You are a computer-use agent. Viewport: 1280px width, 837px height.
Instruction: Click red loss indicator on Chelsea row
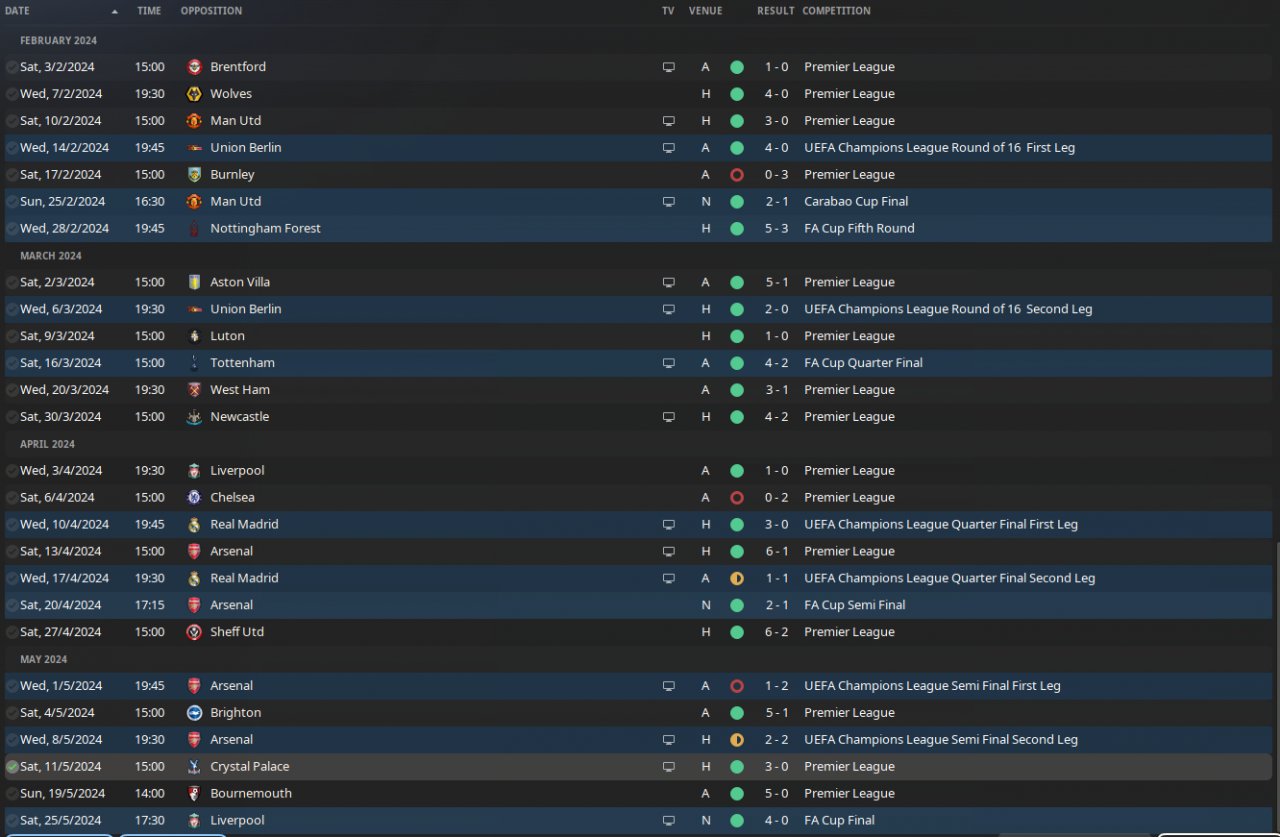tap(737, 498)
